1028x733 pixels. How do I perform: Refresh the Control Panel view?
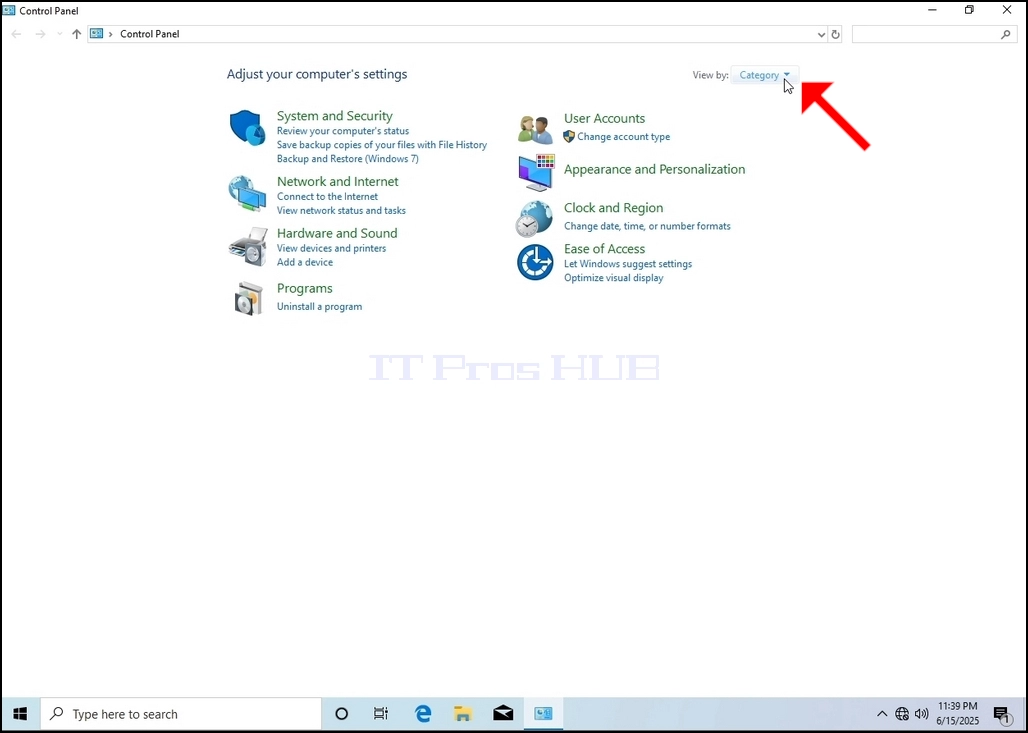tap(835, 35)
